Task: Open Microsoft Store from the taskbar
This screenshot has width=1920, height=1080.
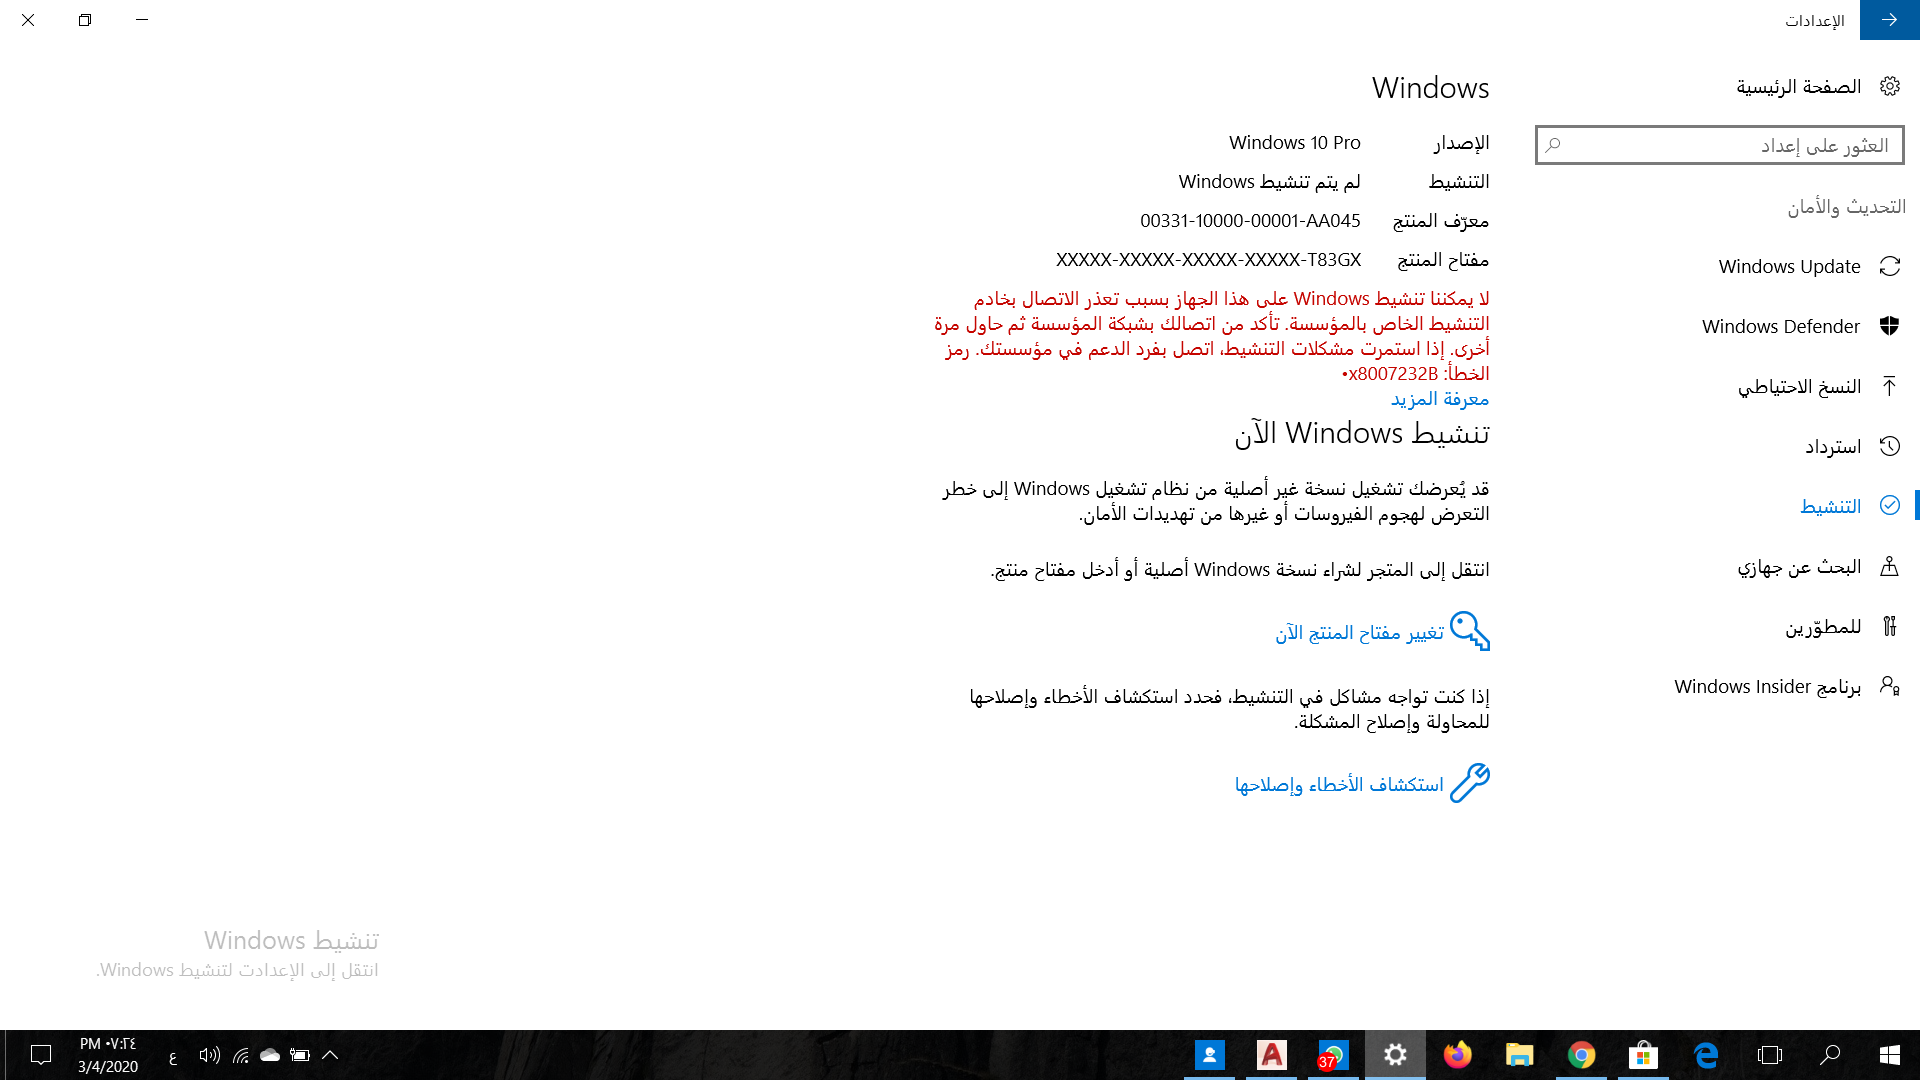Action: tap(1643, 1055)
